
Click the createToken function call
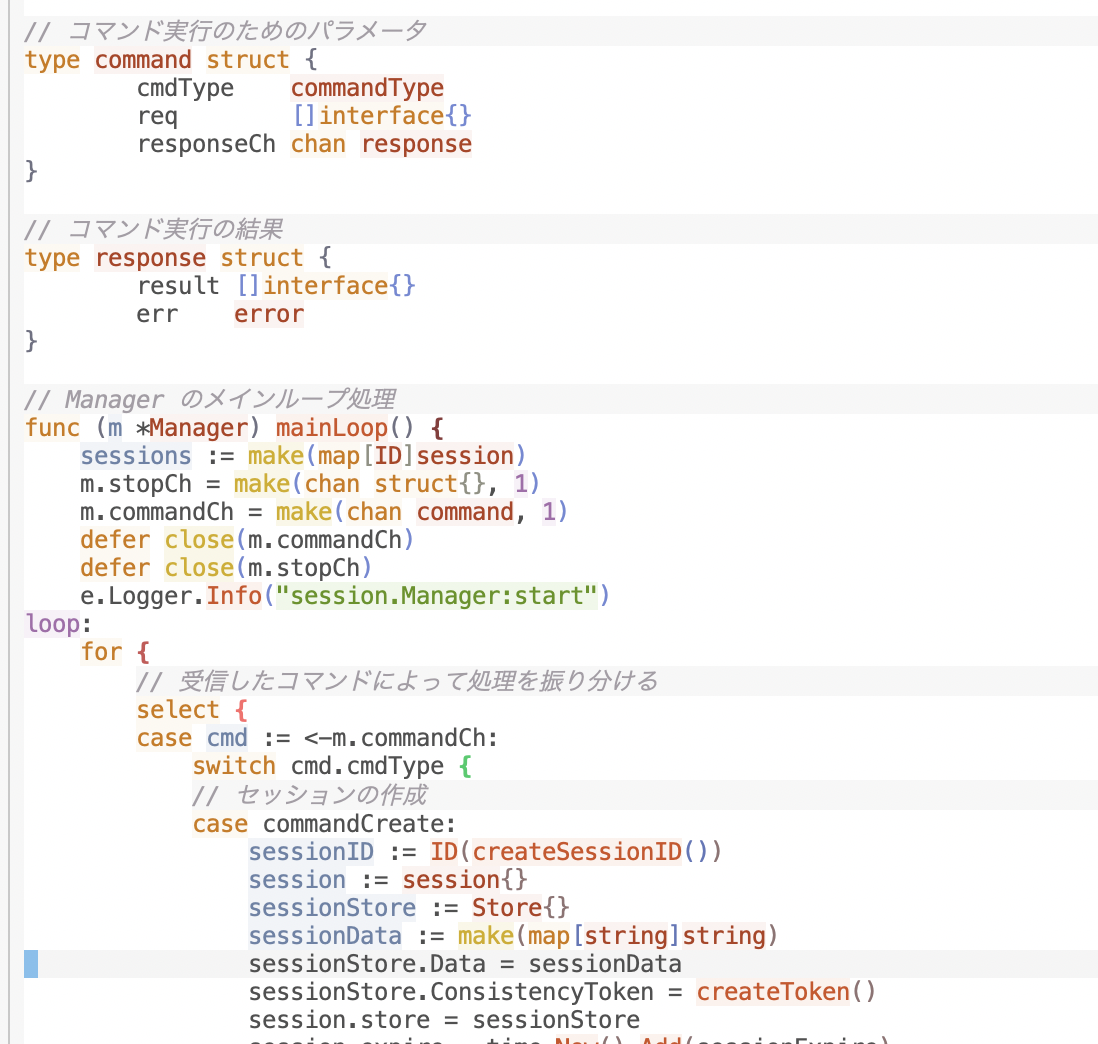point(773,992)
